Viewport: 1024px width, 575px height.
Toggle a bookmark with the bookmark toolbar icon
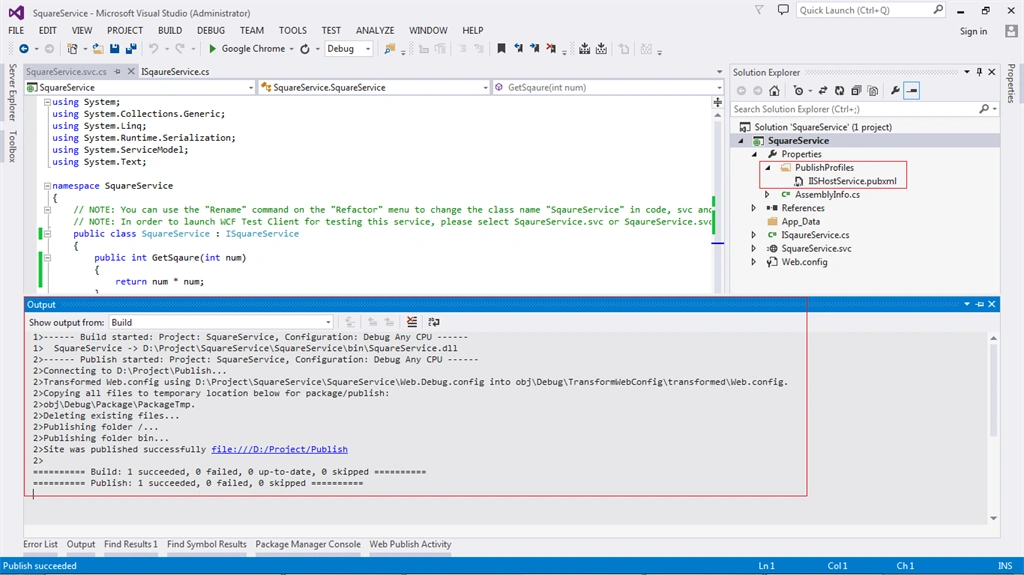502,49
